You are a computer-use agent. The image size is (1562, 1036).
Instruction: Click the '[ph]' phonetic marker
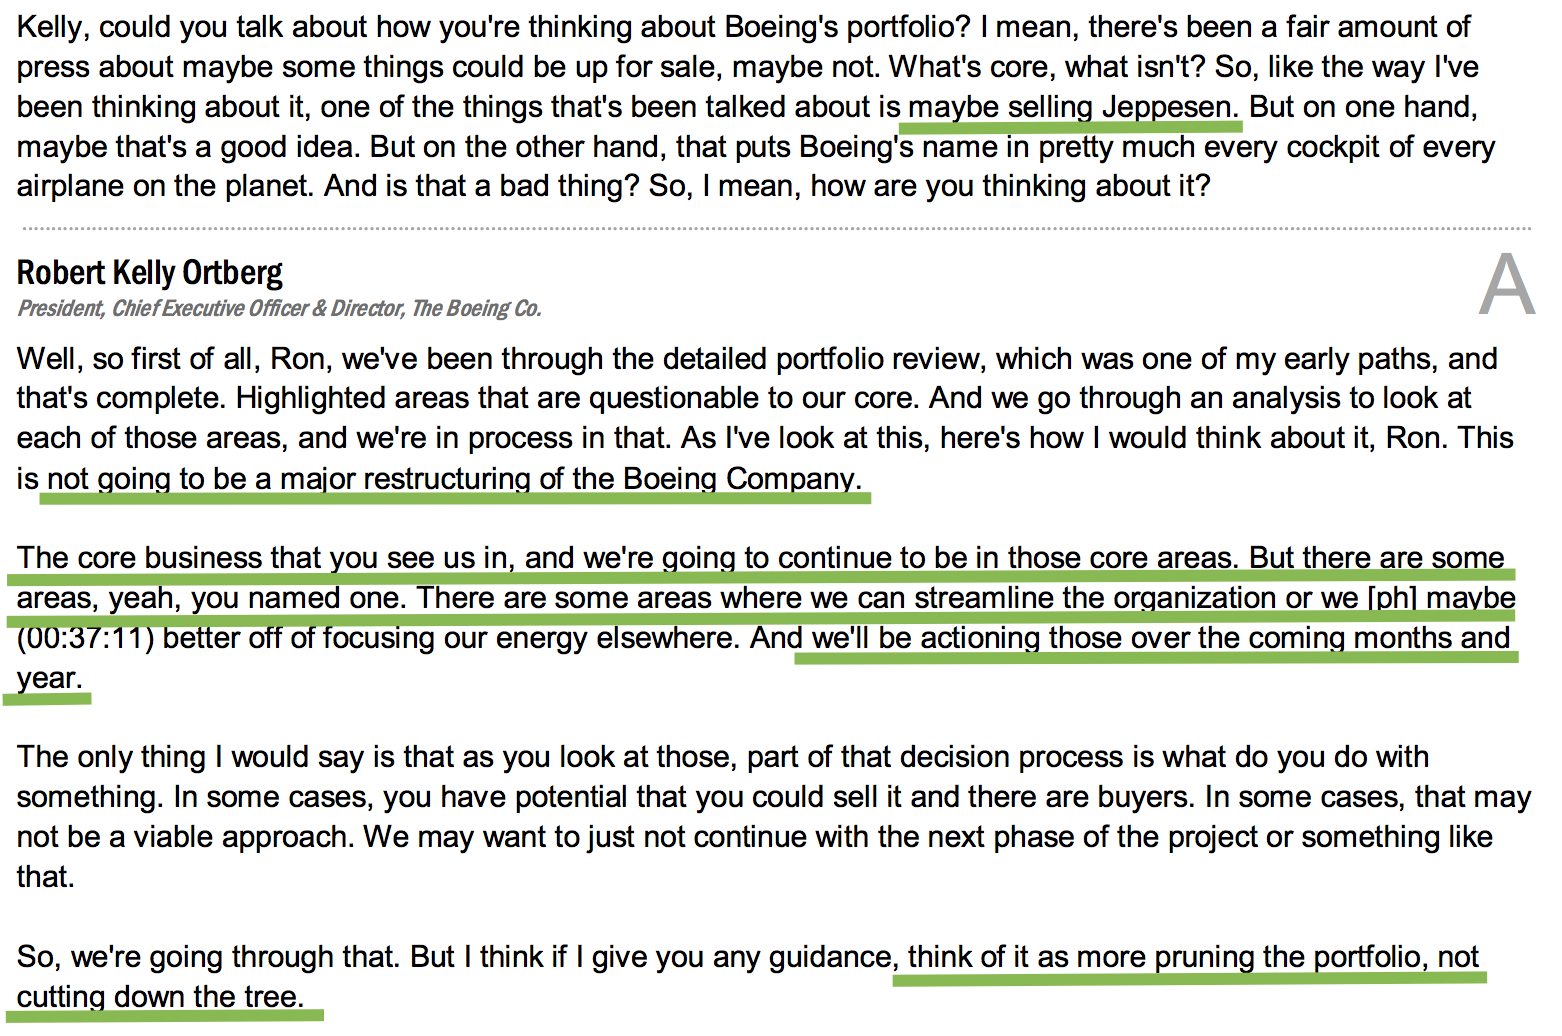point(1392,598)
